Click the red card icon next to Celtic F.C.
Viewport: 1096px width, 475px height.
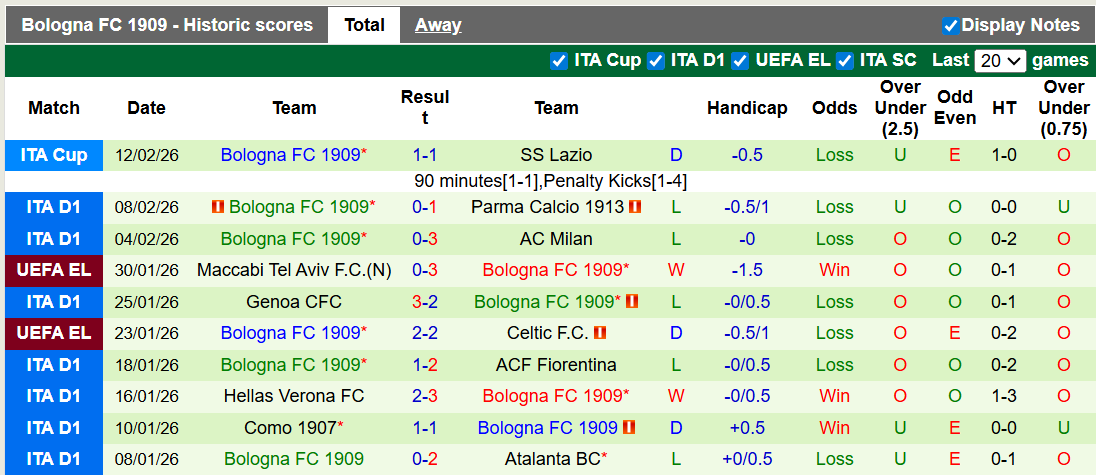click(599, 333)
